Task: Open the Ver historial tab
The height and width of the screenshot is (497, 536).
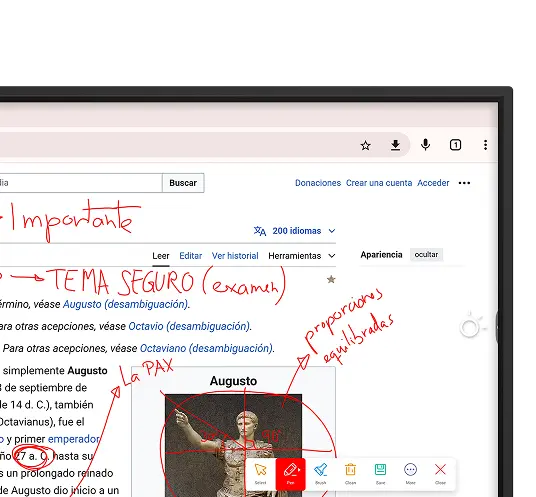Action: click(x=235, y=256)
